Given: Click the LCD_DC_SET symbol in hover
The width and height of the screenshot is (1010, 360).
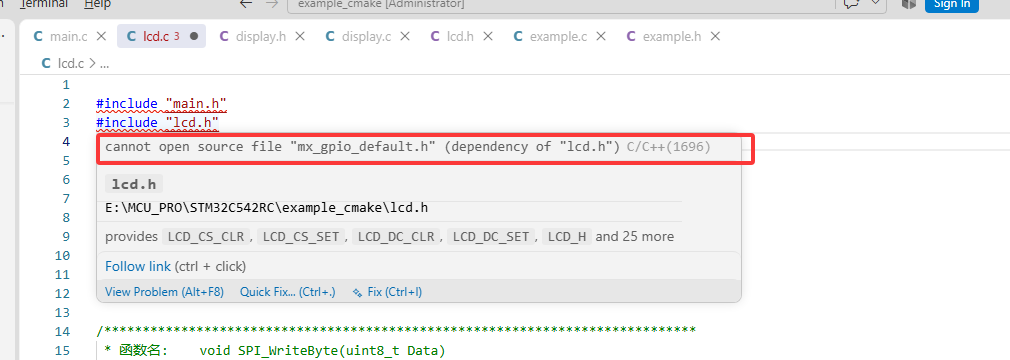Looking at the screenshot, I should (491, 236).
